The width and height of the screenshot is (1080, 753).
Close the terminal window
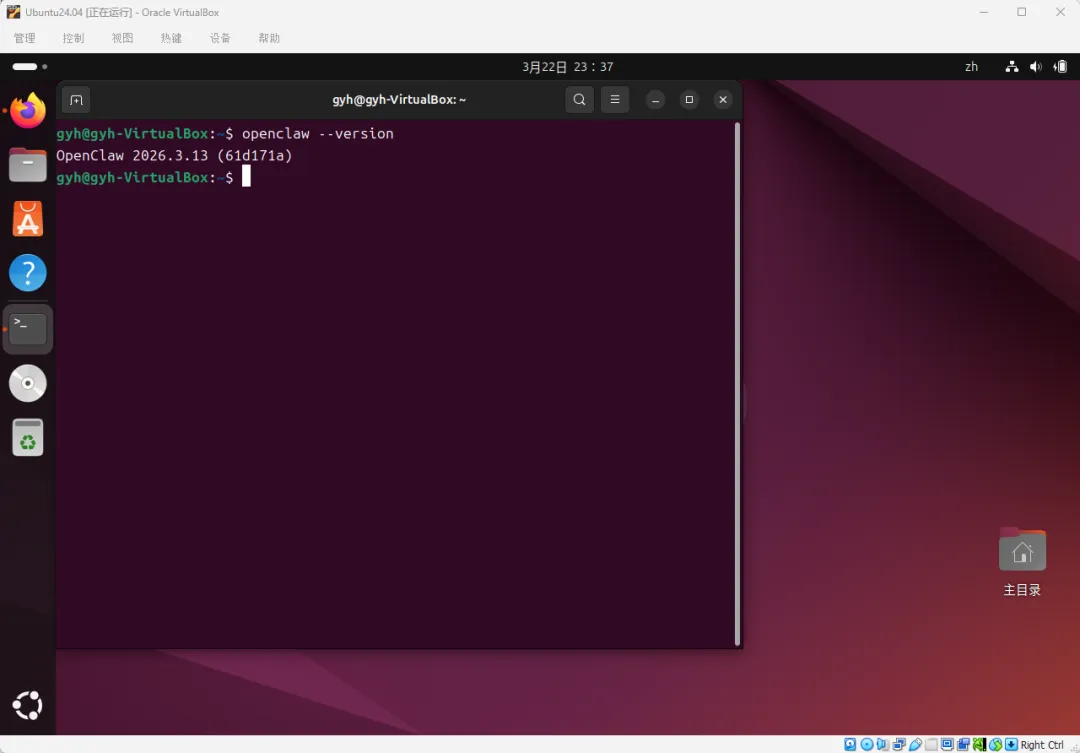click(x=723, y=100)
